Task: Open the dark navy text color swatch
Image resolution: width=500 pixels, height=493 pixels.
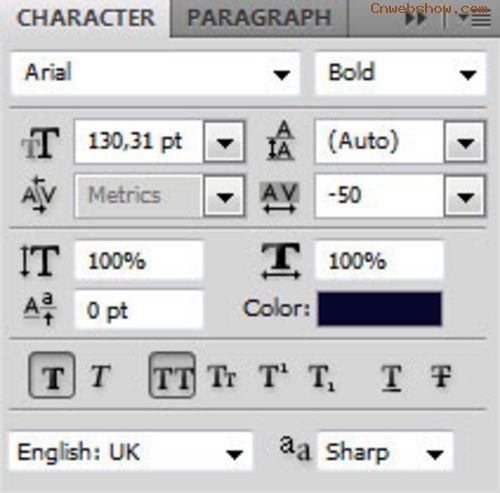Action: [x=380, y=309]
